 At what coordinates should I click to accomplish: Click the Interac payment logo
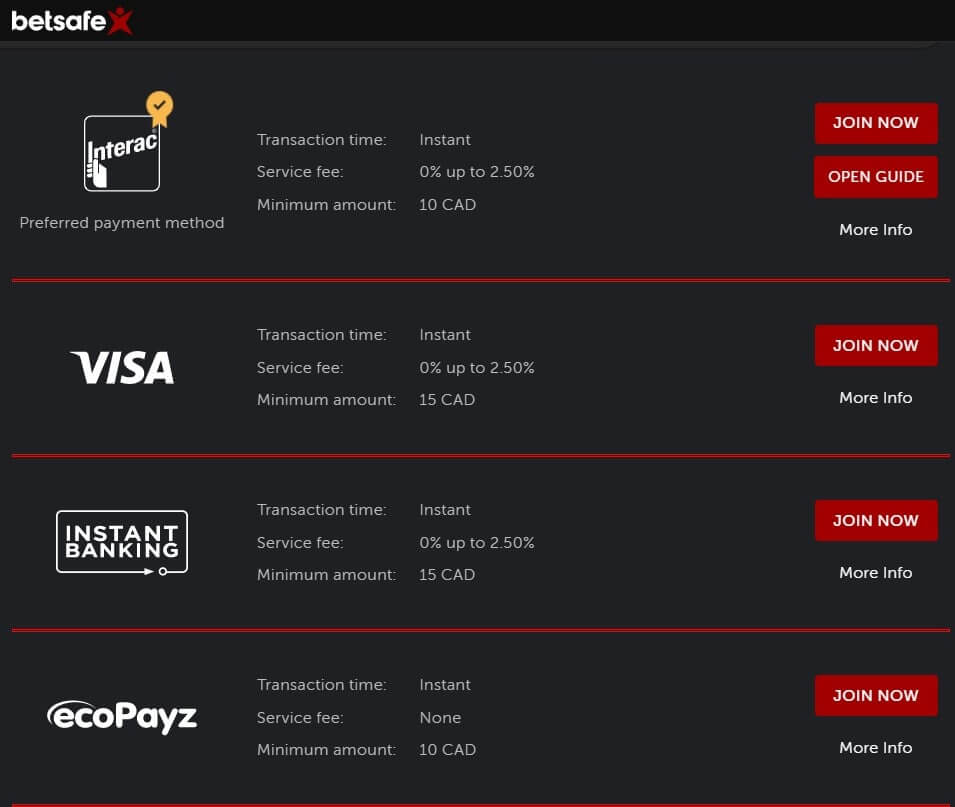click(x=122, y=153)
